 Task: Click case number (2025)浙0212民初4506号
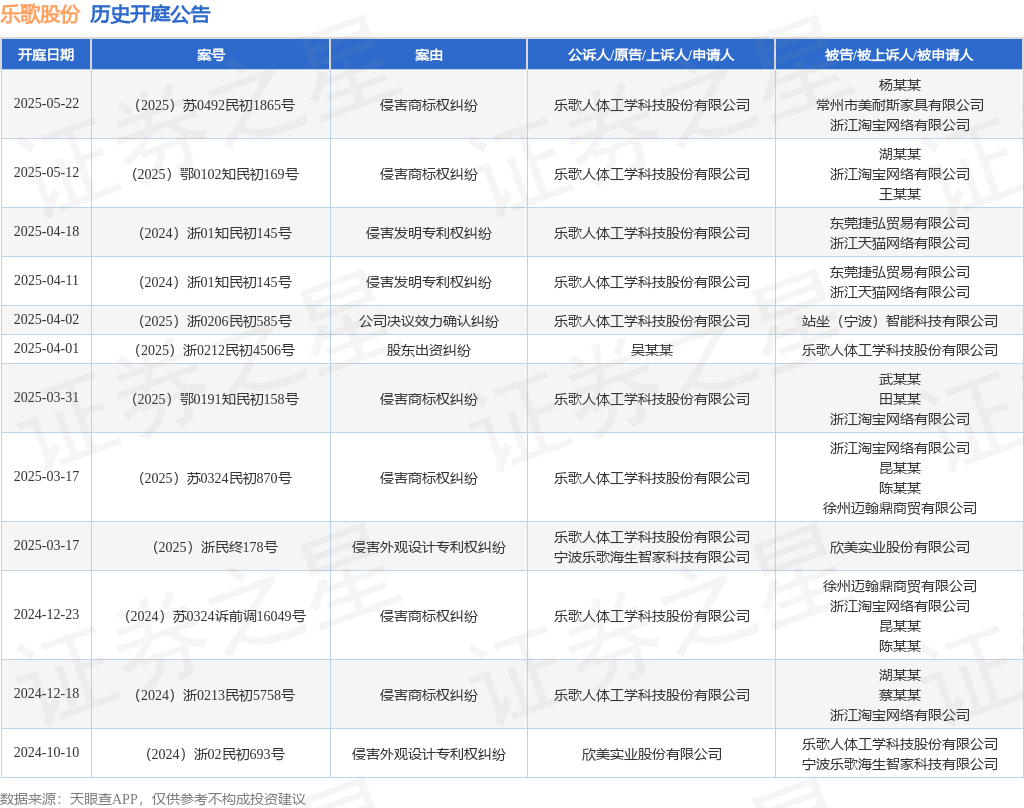pyautogui.click(x=211, y=351)
